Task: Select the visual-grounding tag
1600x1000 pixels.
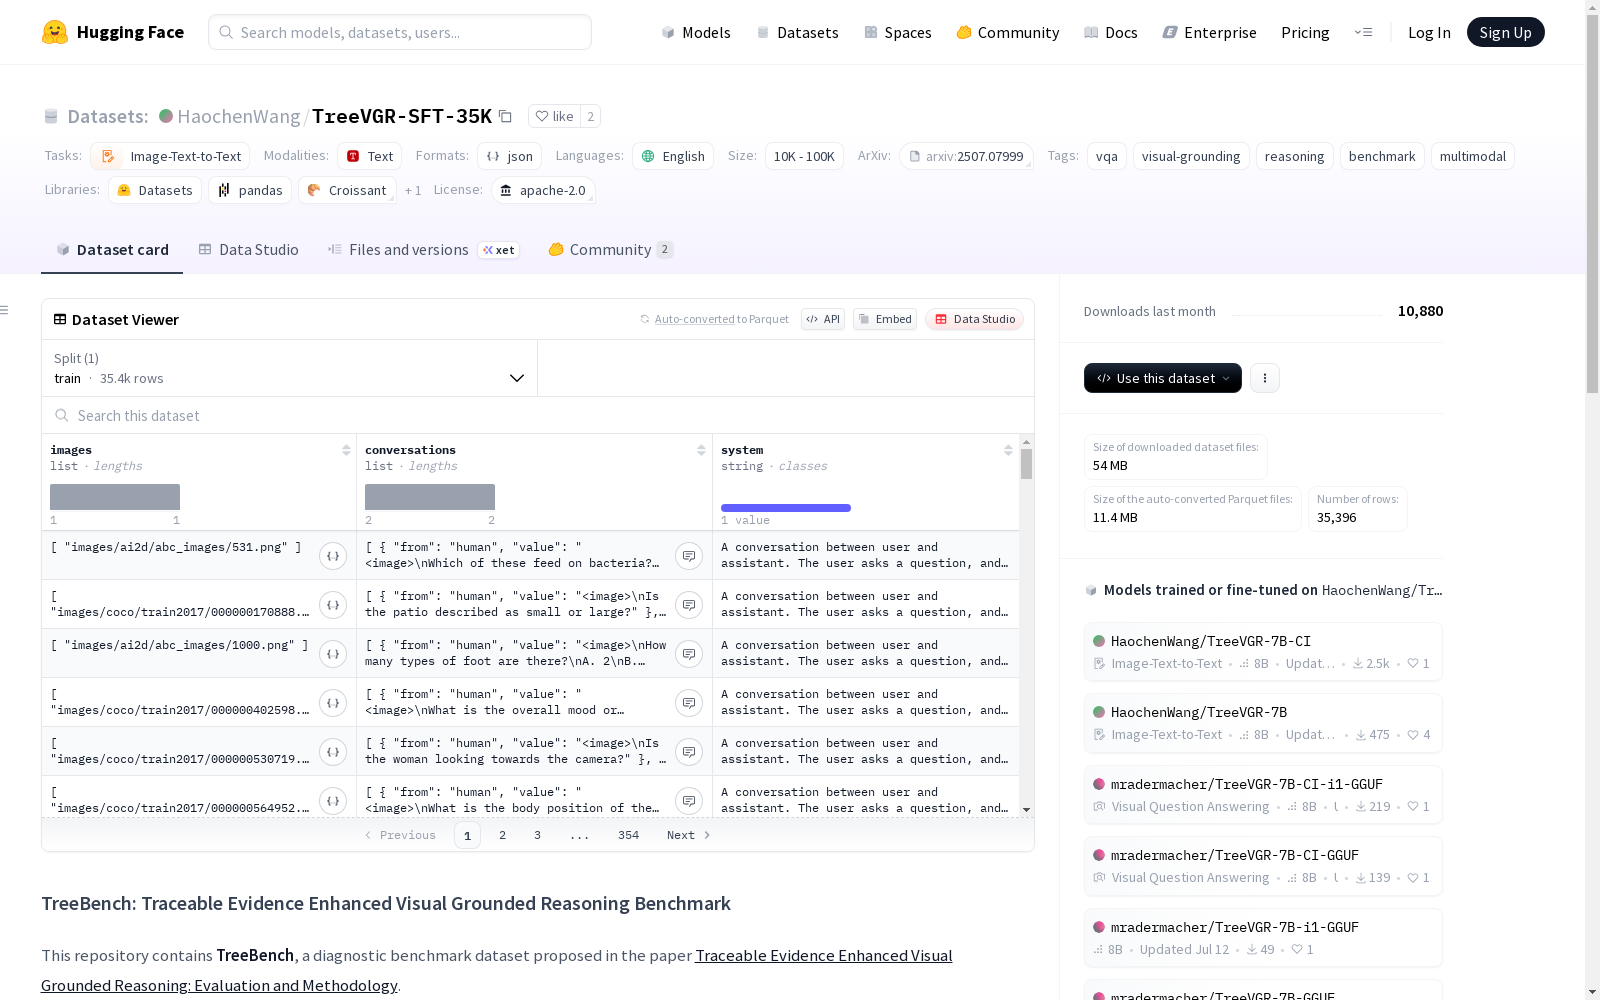Action: (x=1191, y=156)
